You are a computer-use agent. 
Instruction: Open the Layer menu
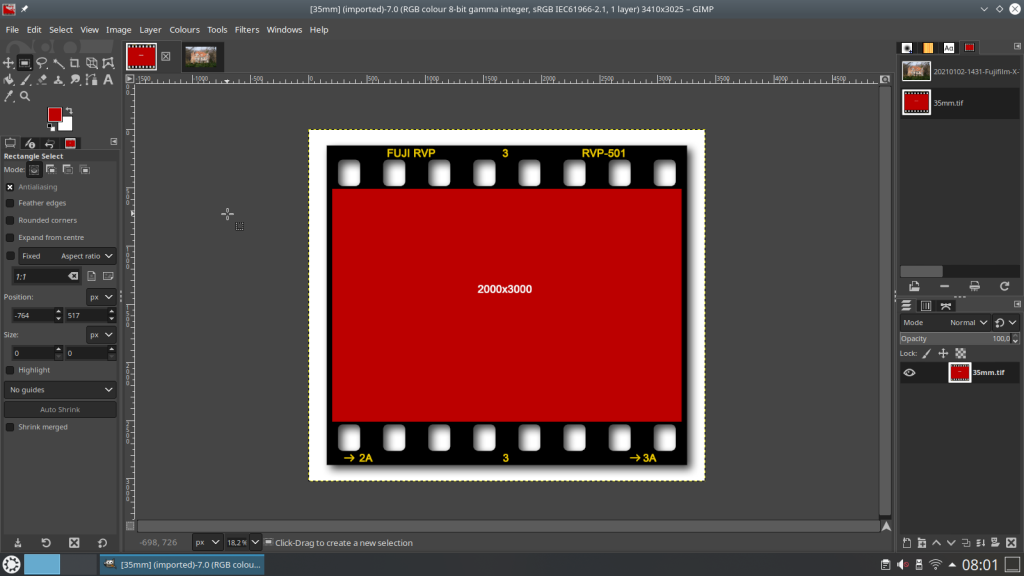pos(150,29)
